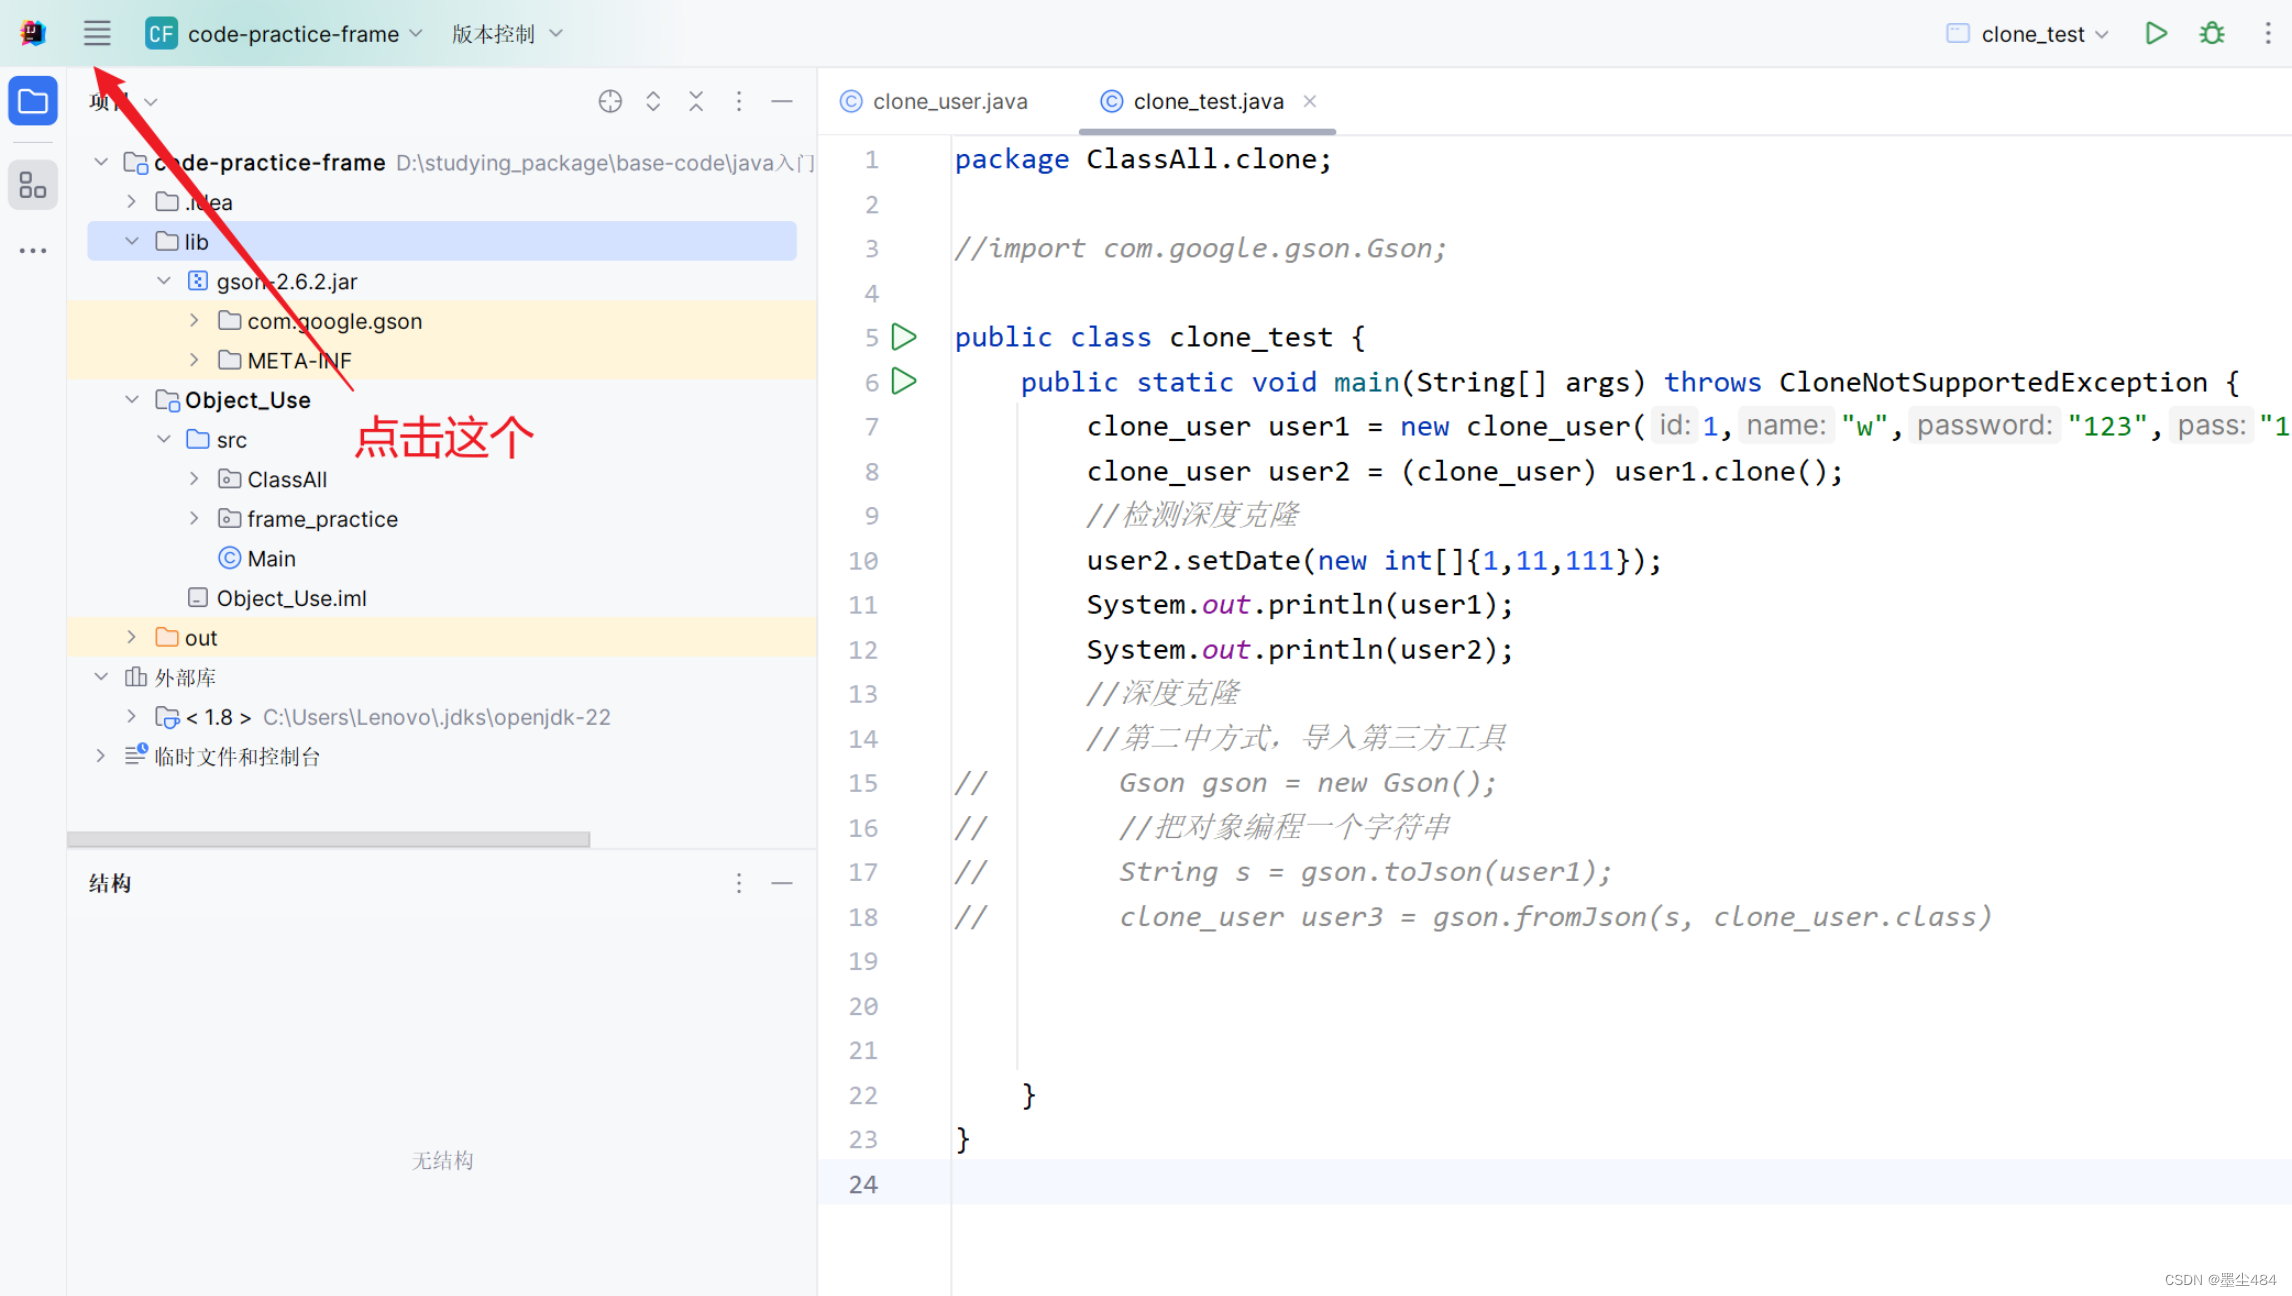2292x1296 pixels.
Task: Select the Main class in tree
Action: 270,558
